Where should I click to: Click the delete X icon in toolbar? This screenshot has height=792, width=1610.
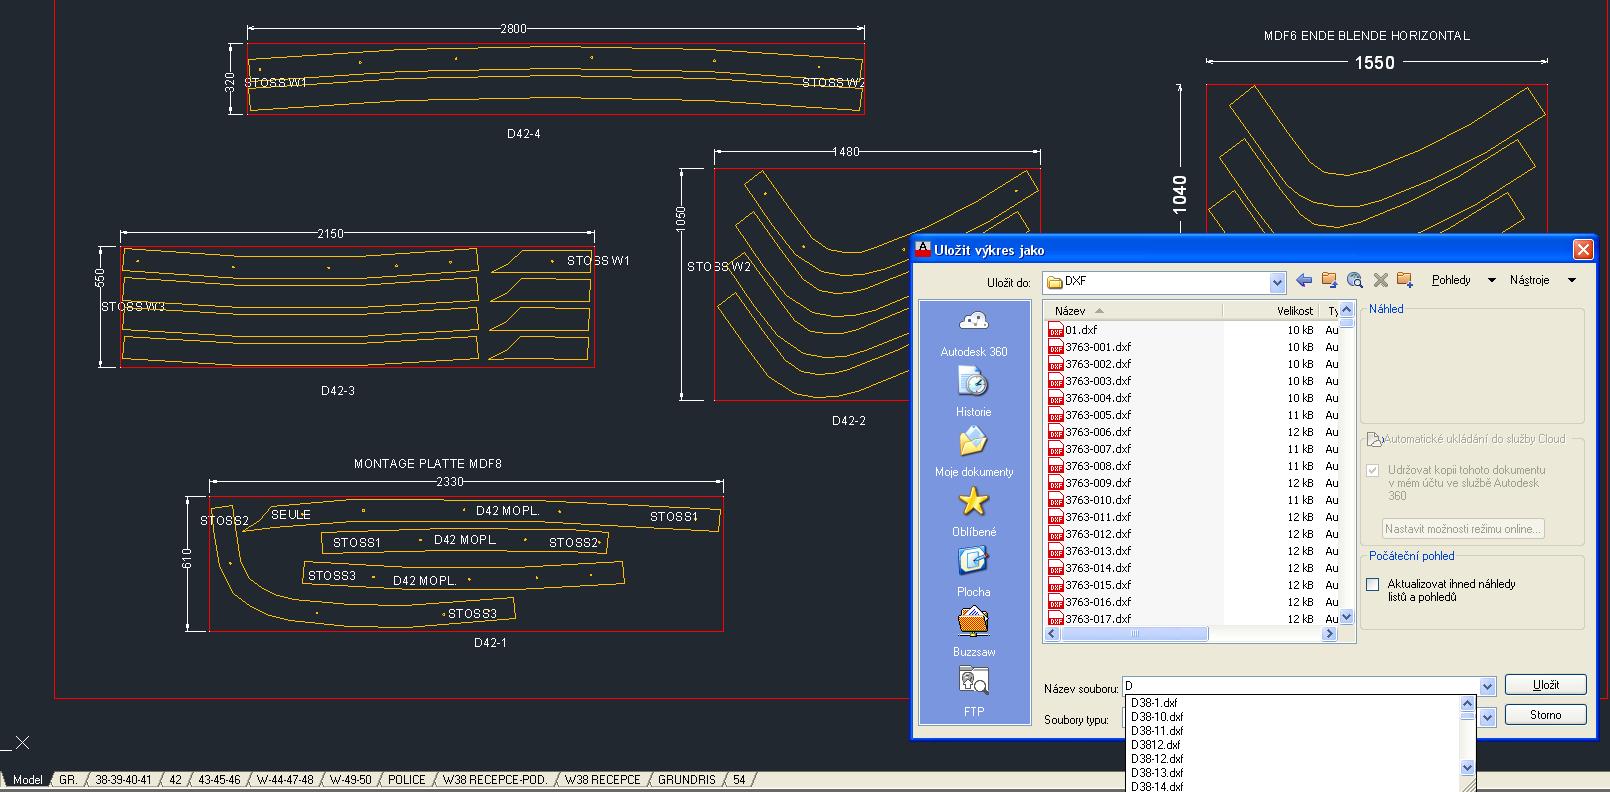[1380, 281]
